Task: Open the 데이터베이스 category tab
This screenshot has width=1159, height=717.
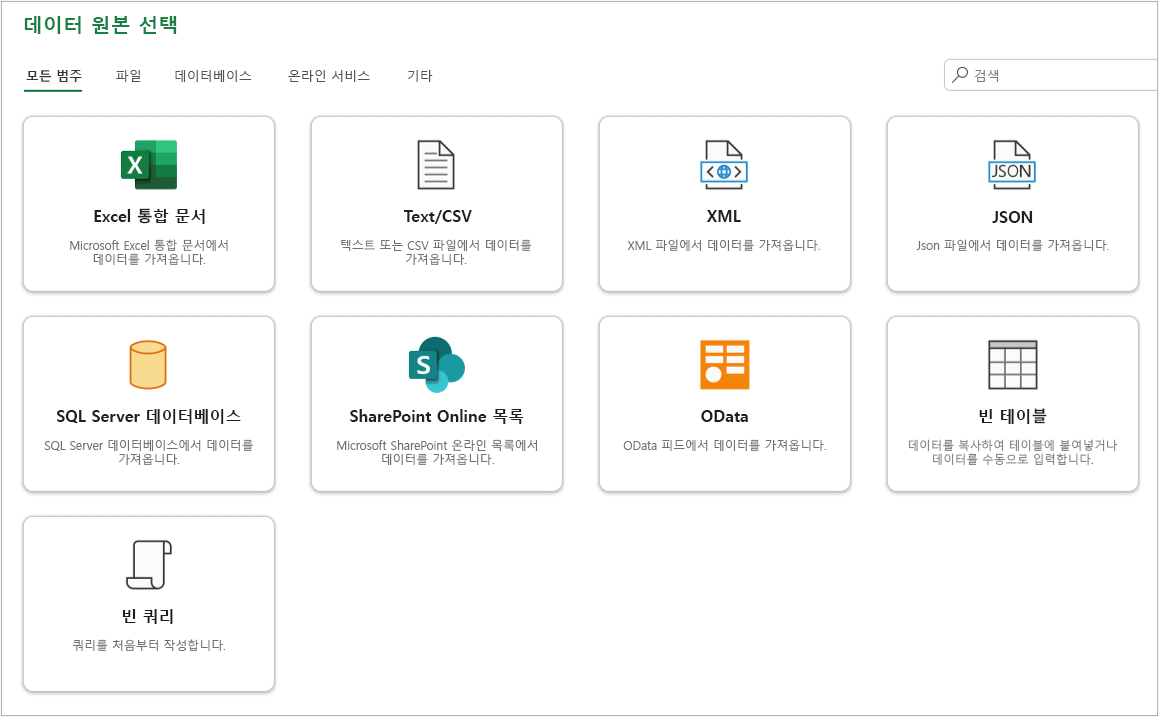Action: click(x=213, y=76)
